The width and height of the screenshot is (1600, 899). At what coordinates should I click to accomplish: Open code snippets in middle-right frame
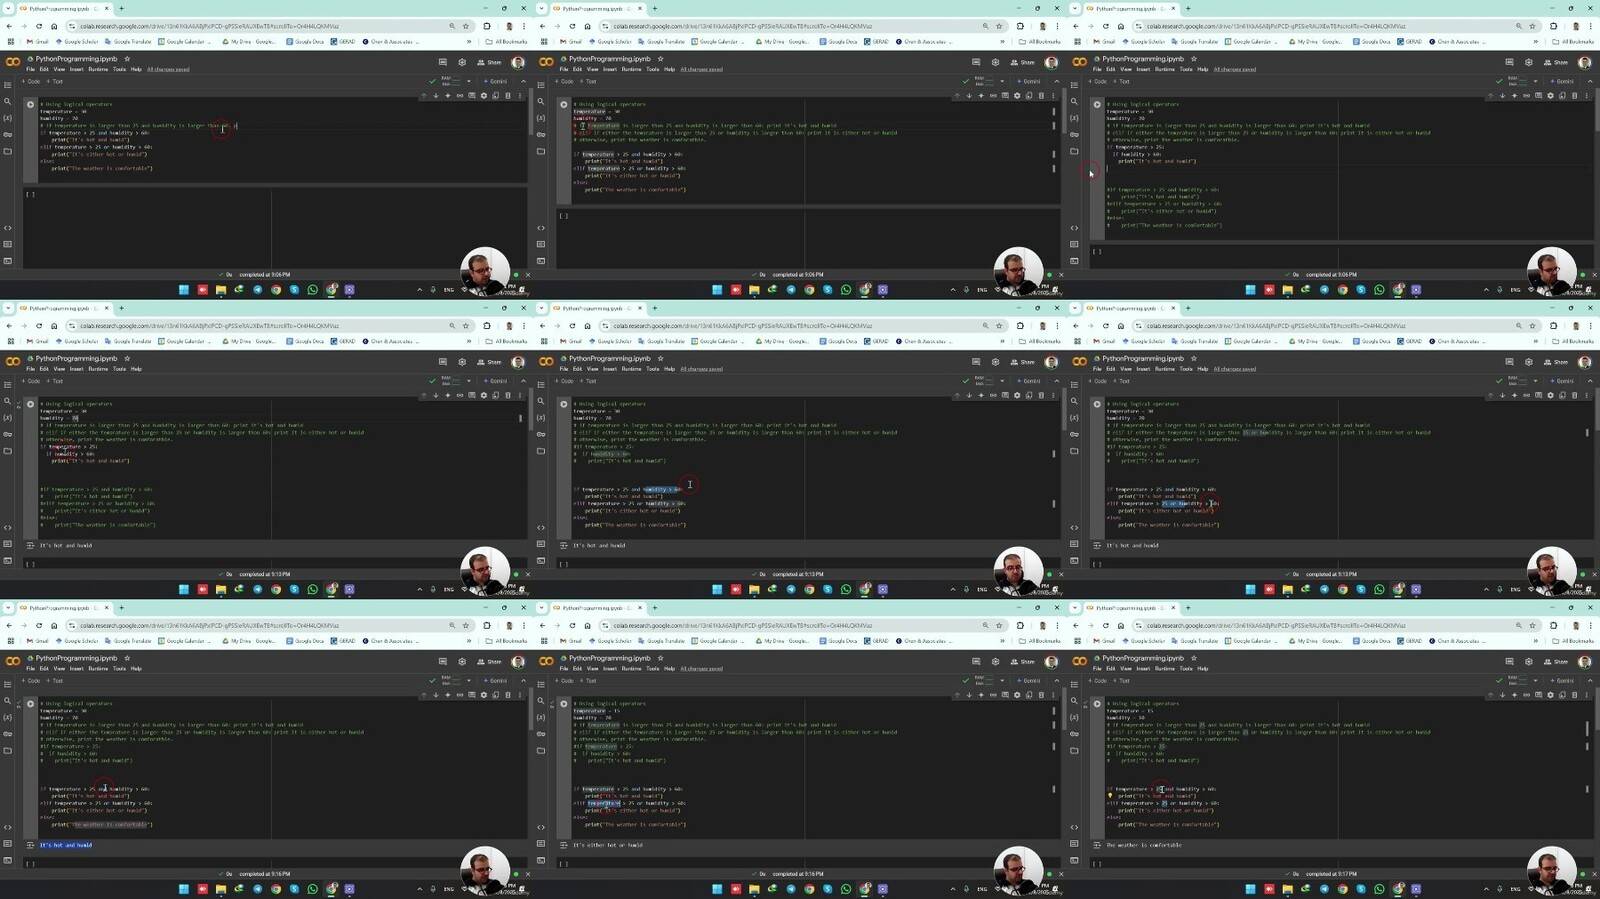pyautogui.click(x=1074, y=527)
